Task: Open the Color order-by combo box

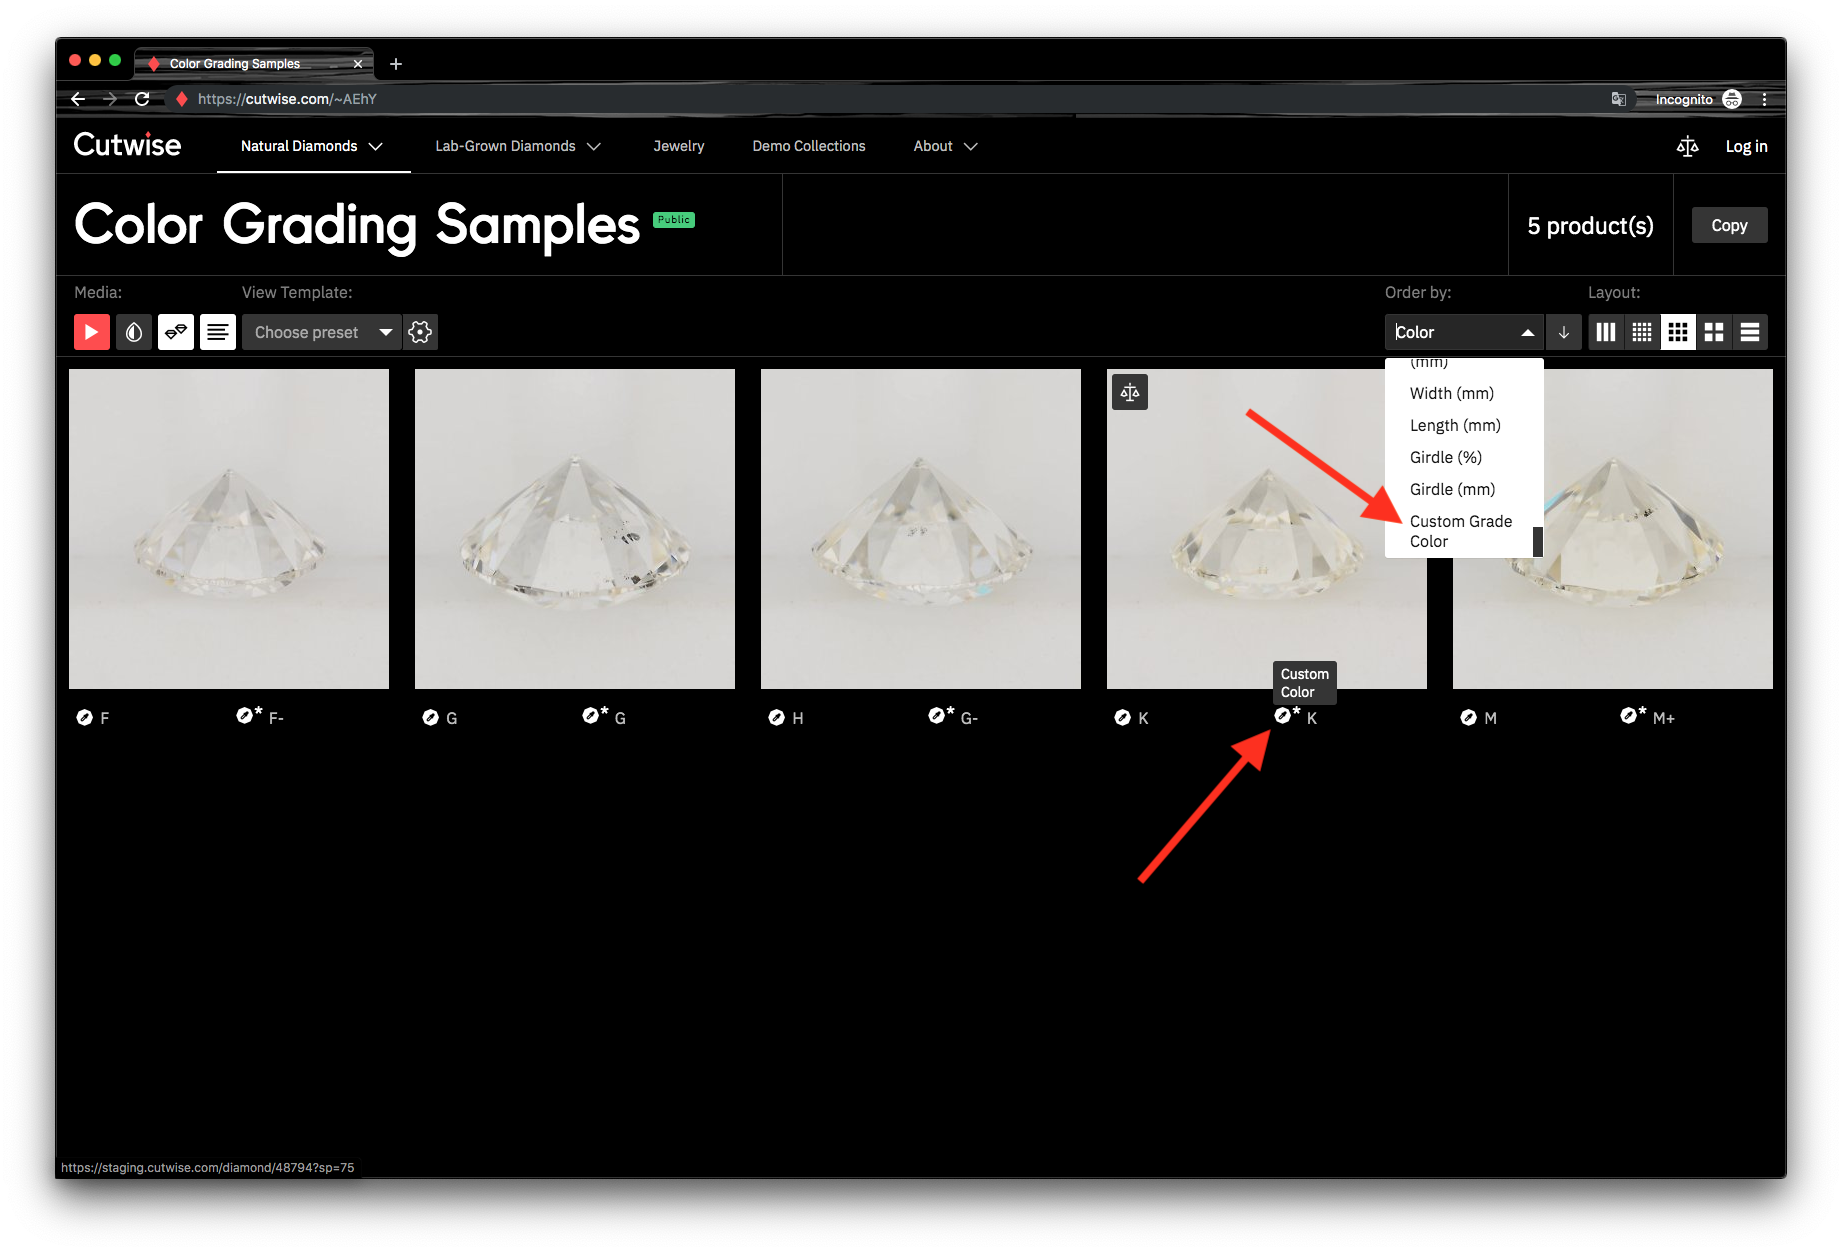Action: tap(1464, 332)
